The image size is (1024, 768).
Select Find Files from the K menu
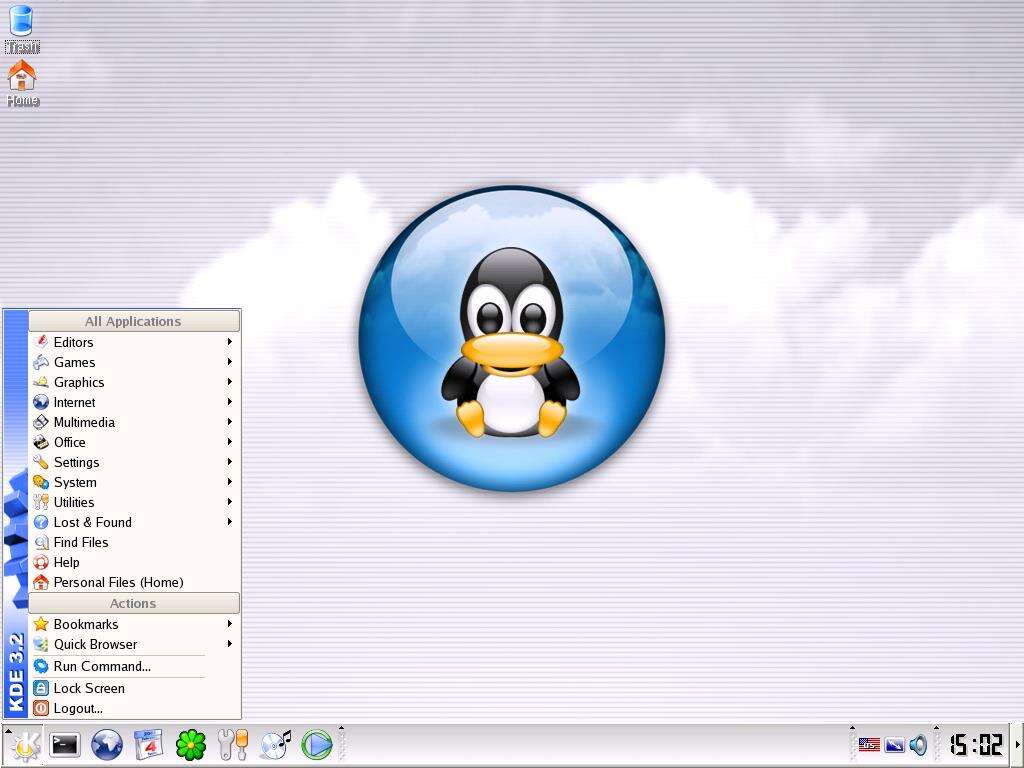coord(135,543)
